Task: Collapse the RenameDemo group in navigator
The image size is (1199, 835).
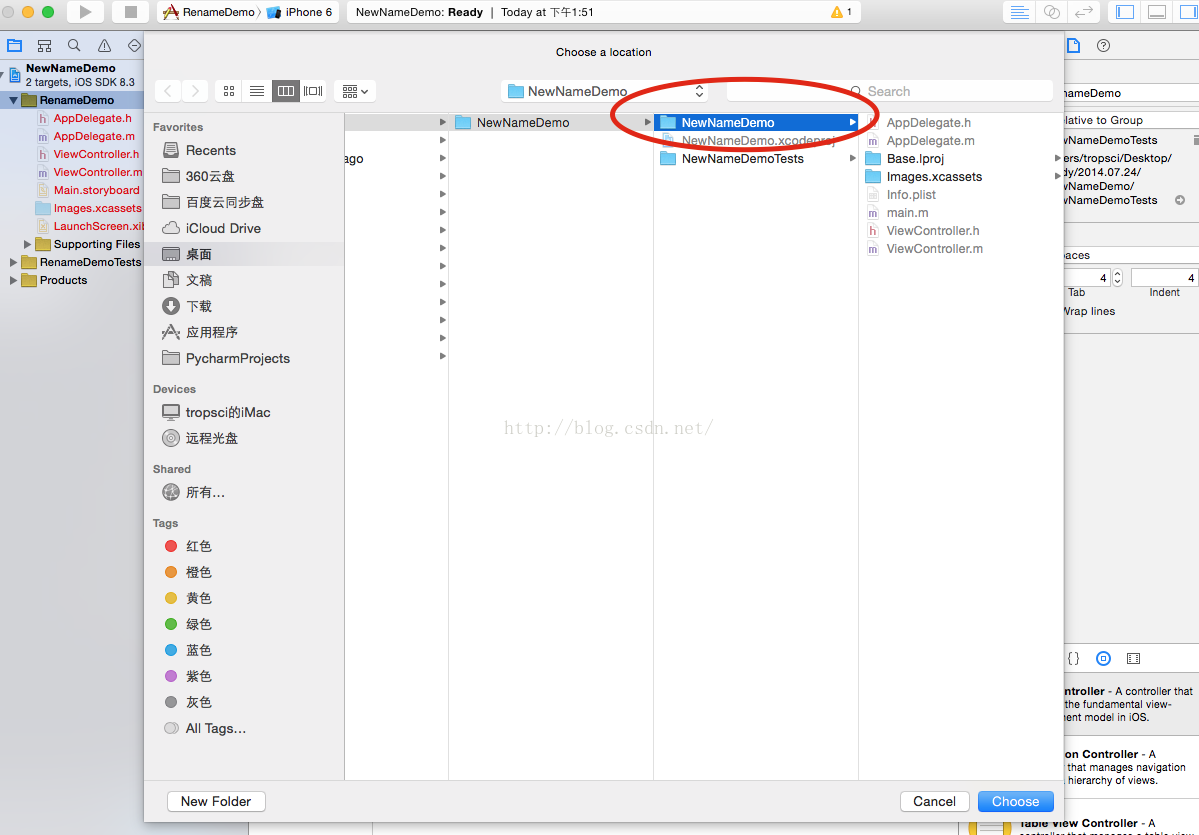Action: [x=14, y=100]
